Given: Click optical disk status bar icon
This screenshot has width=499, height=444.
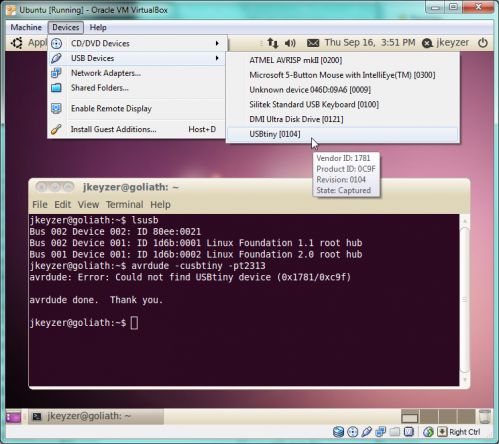Looking at the screenshot, I should 352,432.
